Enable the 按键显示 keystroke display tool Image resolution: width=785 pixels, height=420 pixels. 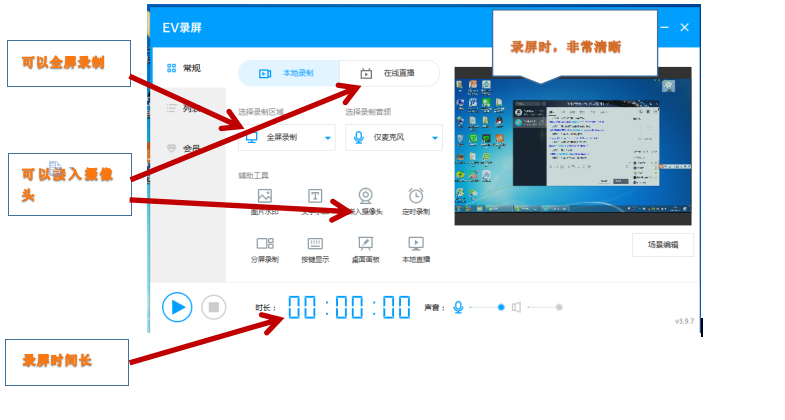[x=315, y=243]
